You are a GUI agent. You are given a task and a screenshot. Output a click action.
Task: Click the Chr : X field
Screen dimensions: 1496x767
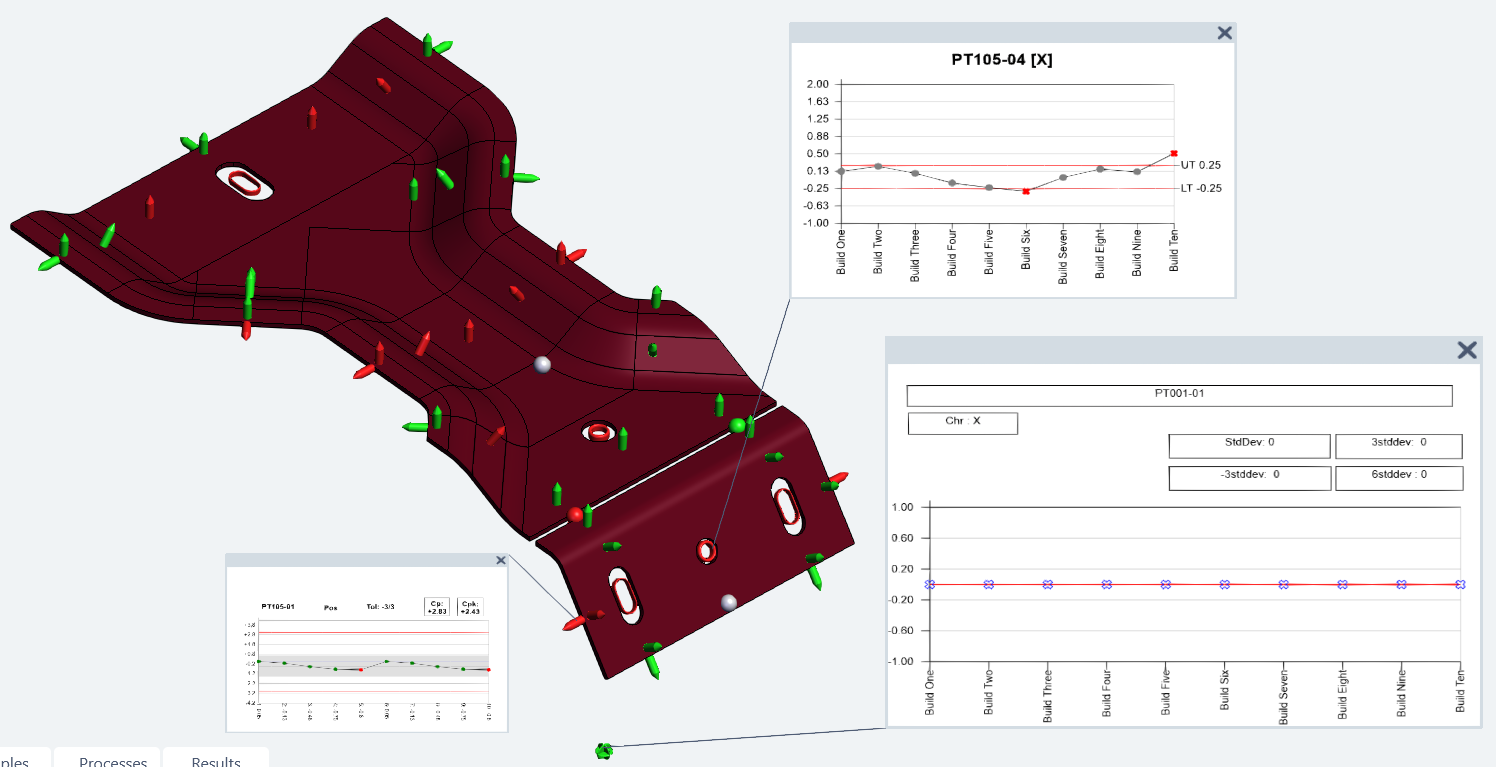click(x=962, y=423)
